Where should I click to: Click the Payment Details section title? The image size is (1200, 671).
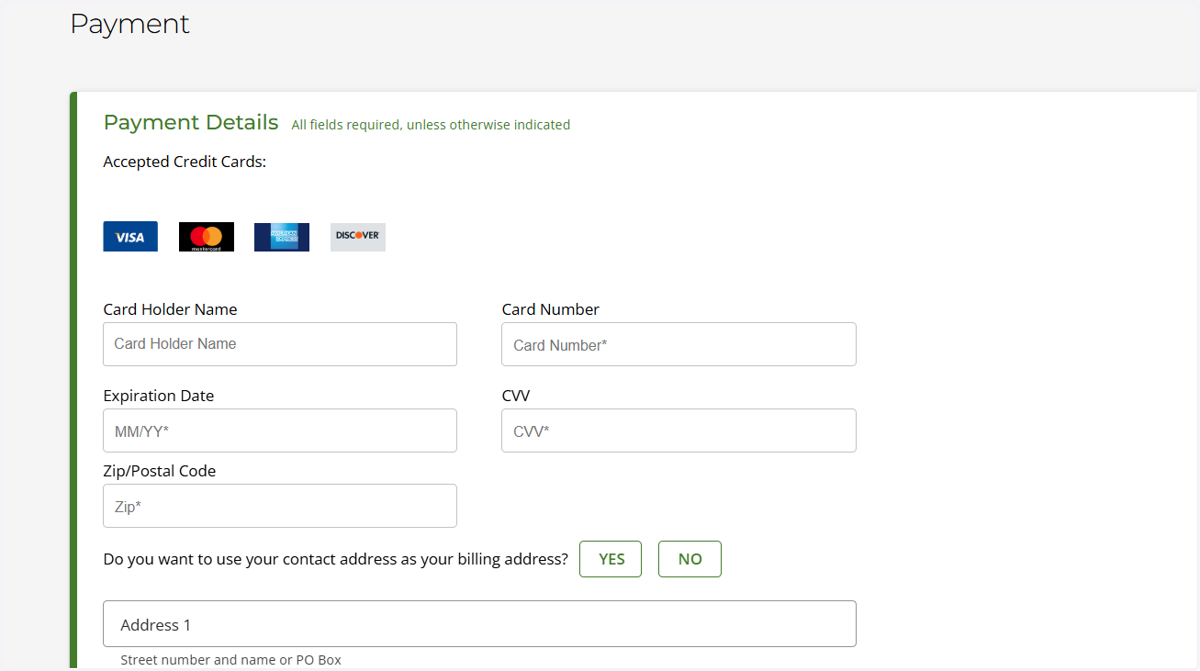click(x=191, y=122)
